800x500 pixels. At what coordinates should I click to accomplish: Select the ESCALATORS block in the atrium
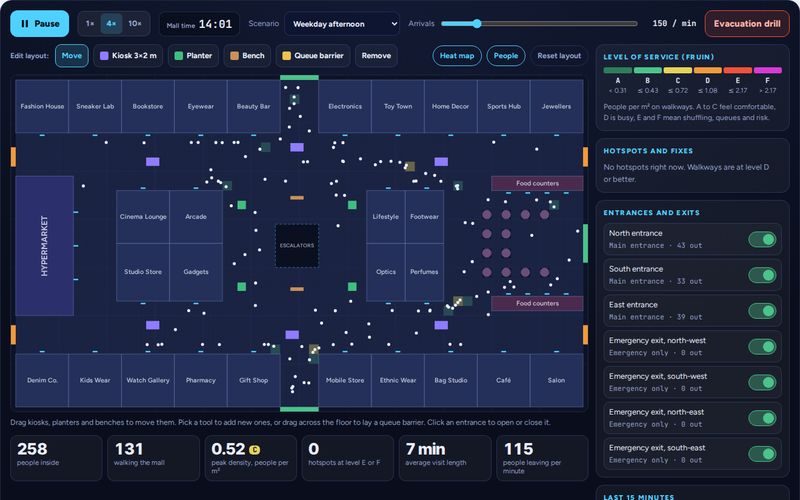tap(297, 245)
